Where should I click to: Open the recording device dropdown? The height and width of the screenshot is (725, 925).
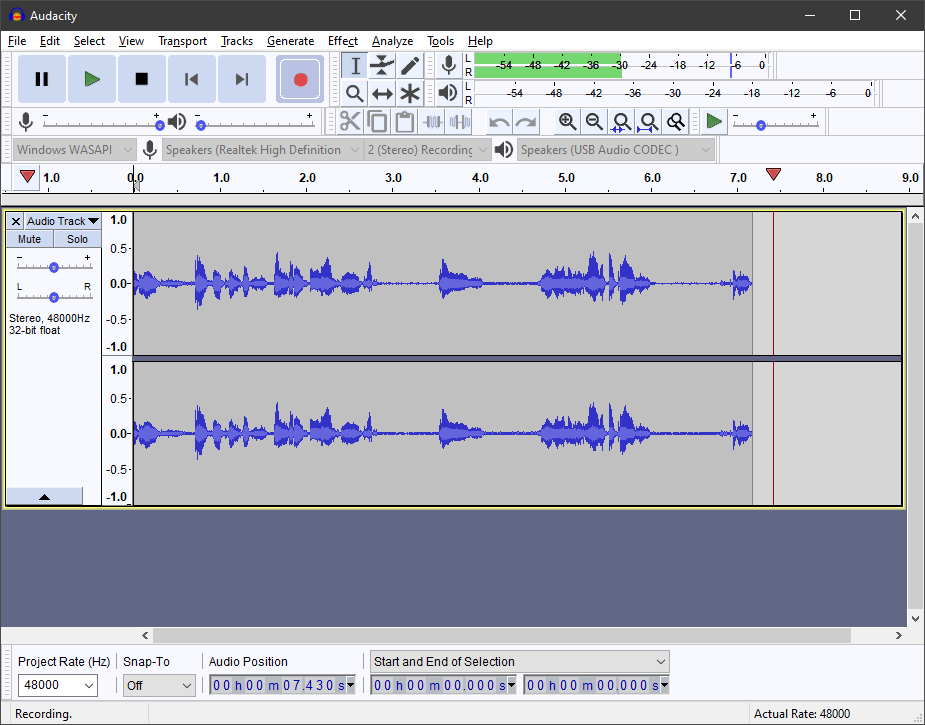[x=263, y=150]
